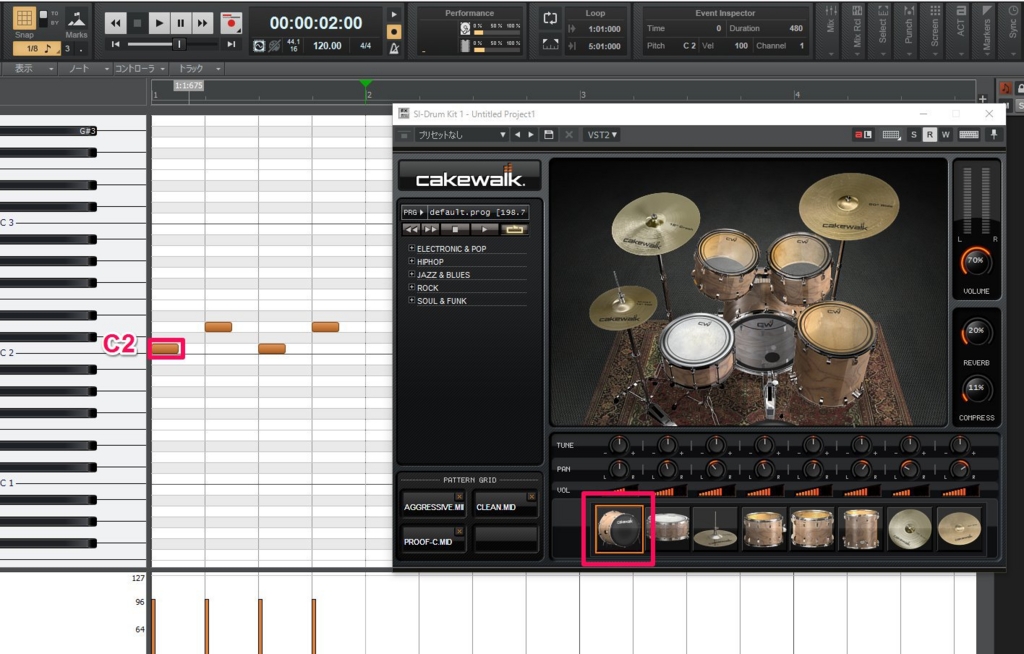This screenshot has height=654, width=1024.
Task: Select the kick drum pad icon
Action: click(x=618, y=529)
